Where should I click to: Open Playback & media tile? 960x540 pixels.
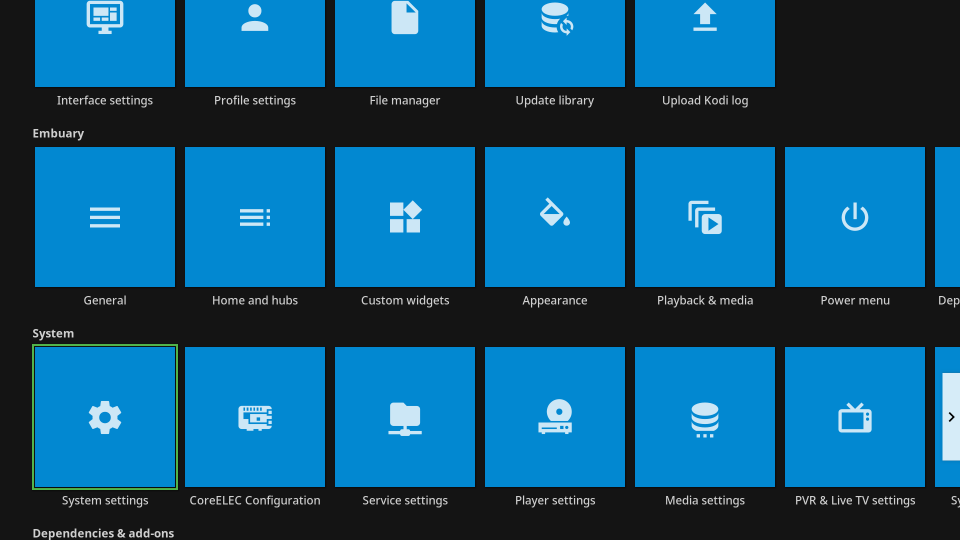click(705, 217)
